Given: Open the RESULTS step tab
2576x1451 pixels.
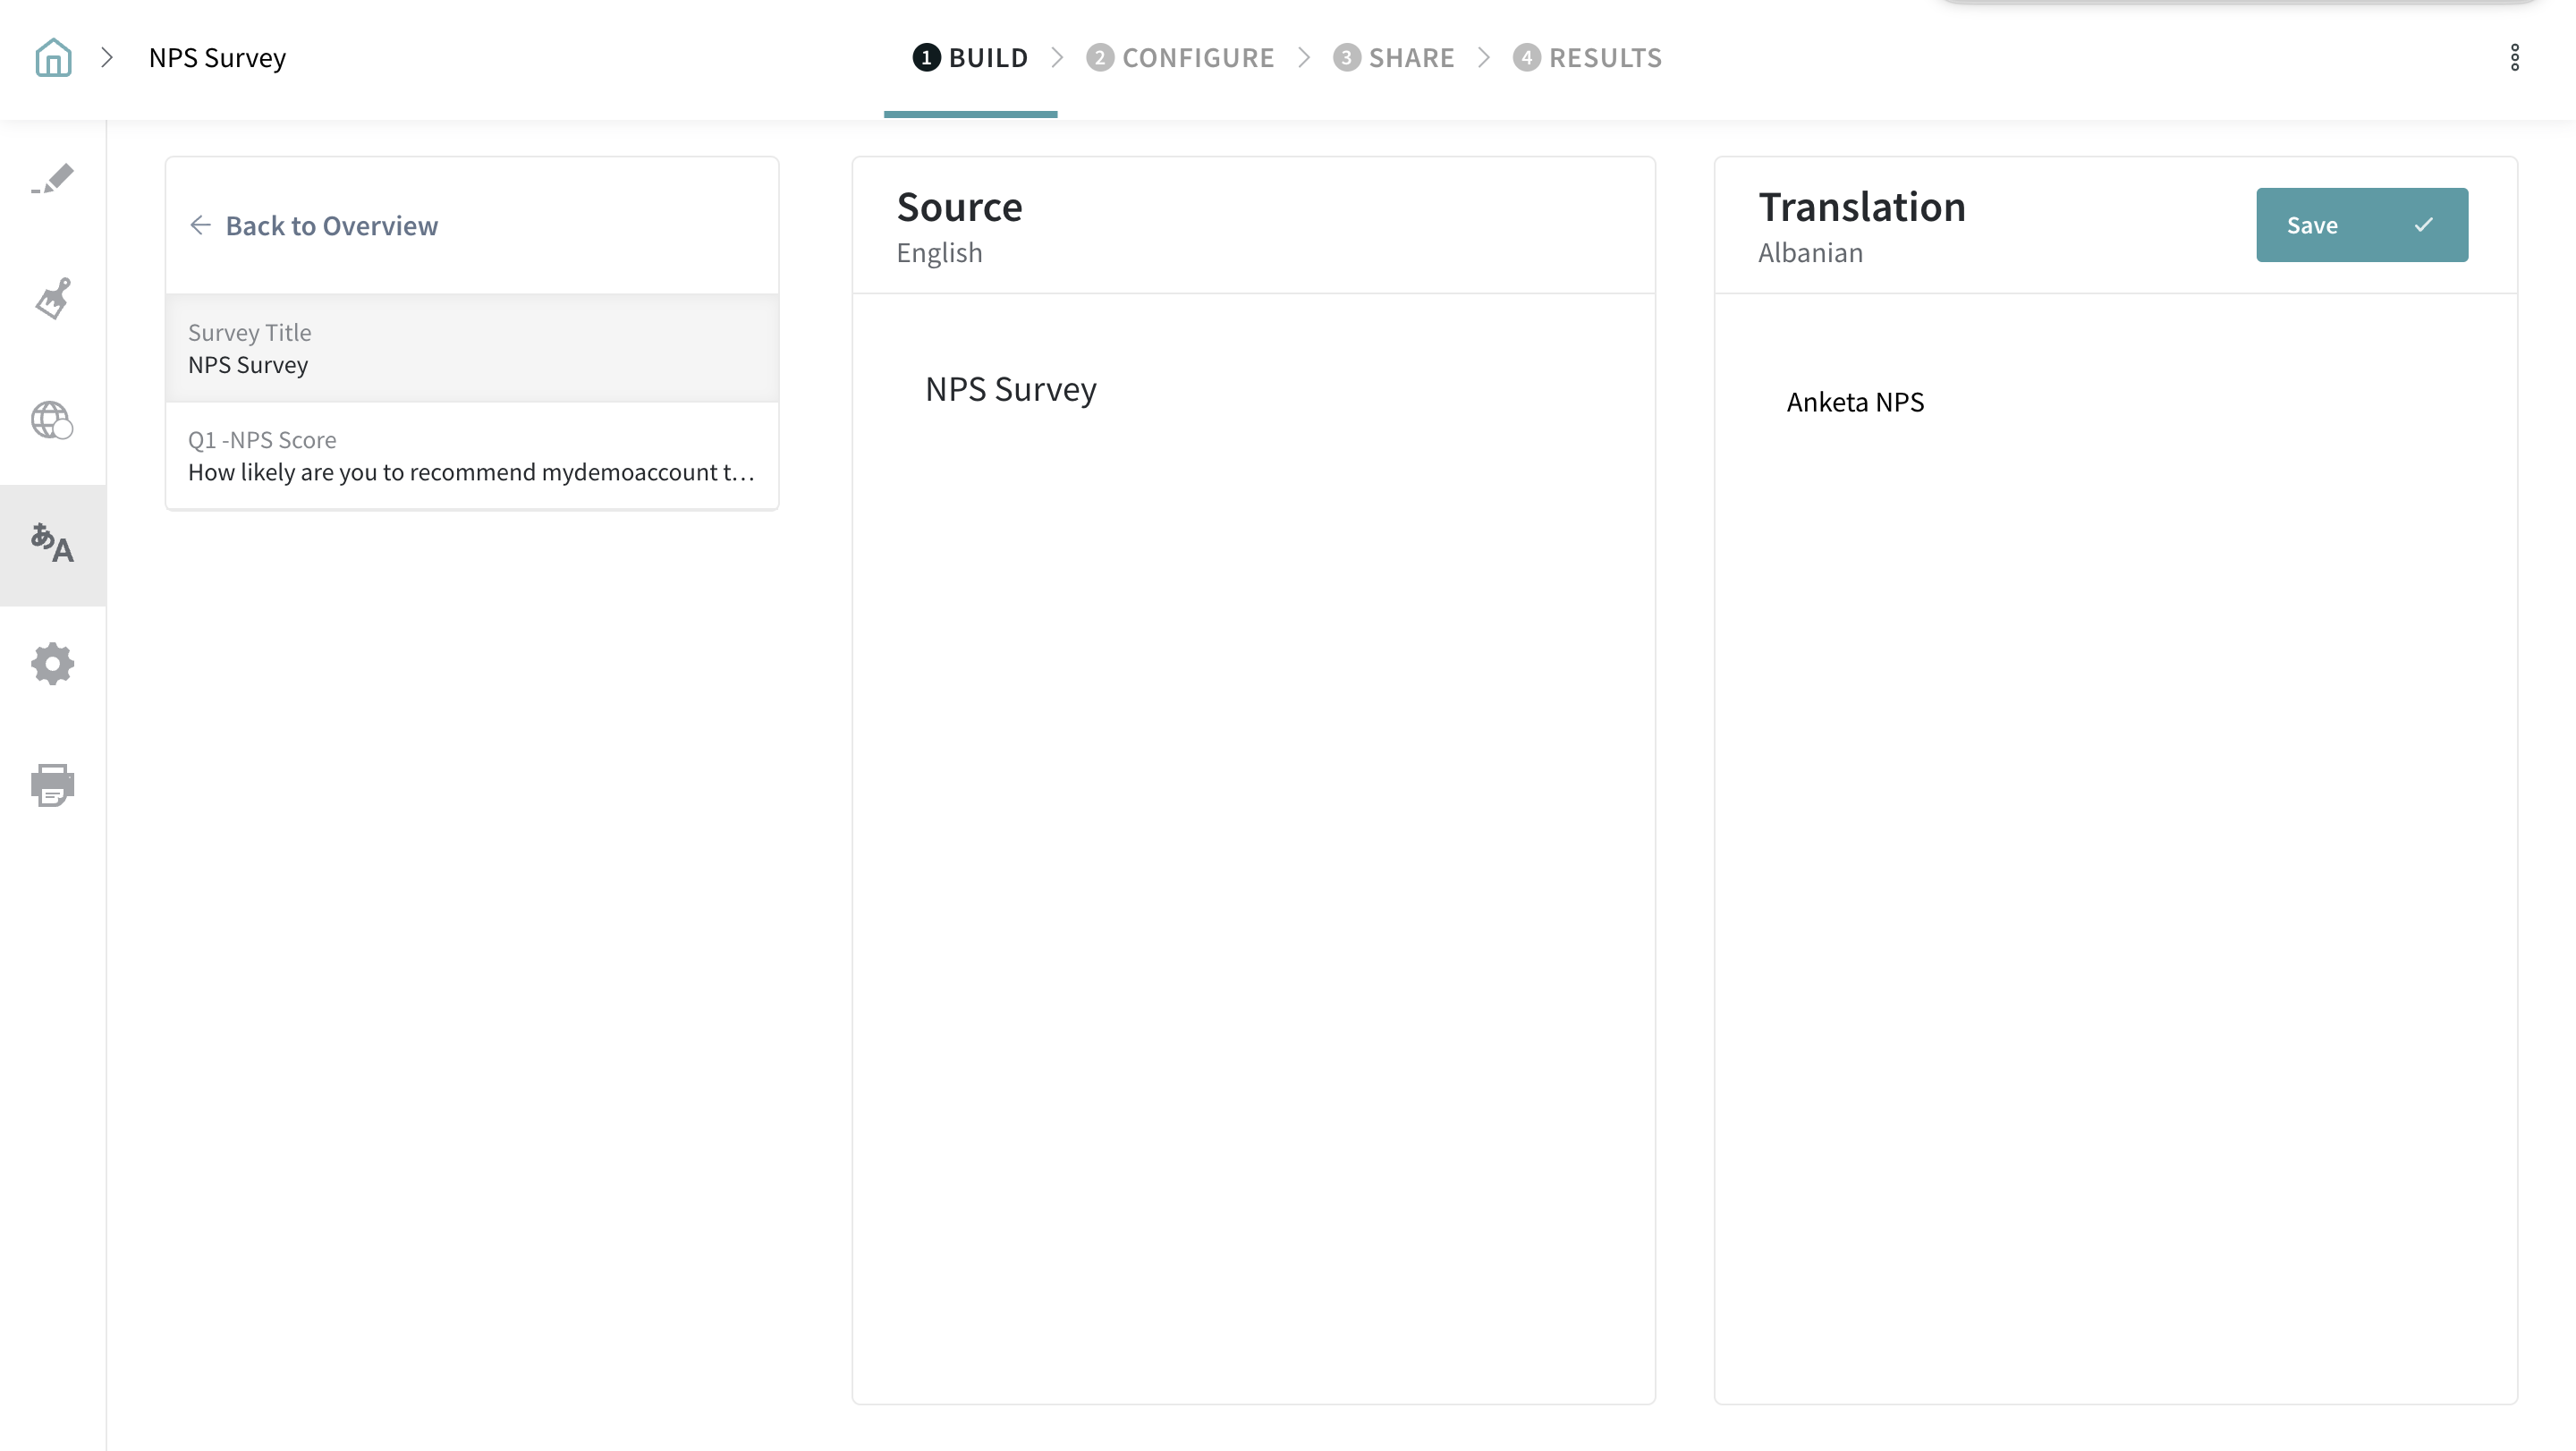Looking at the screenshot, I should click(x=1587, y=58).
